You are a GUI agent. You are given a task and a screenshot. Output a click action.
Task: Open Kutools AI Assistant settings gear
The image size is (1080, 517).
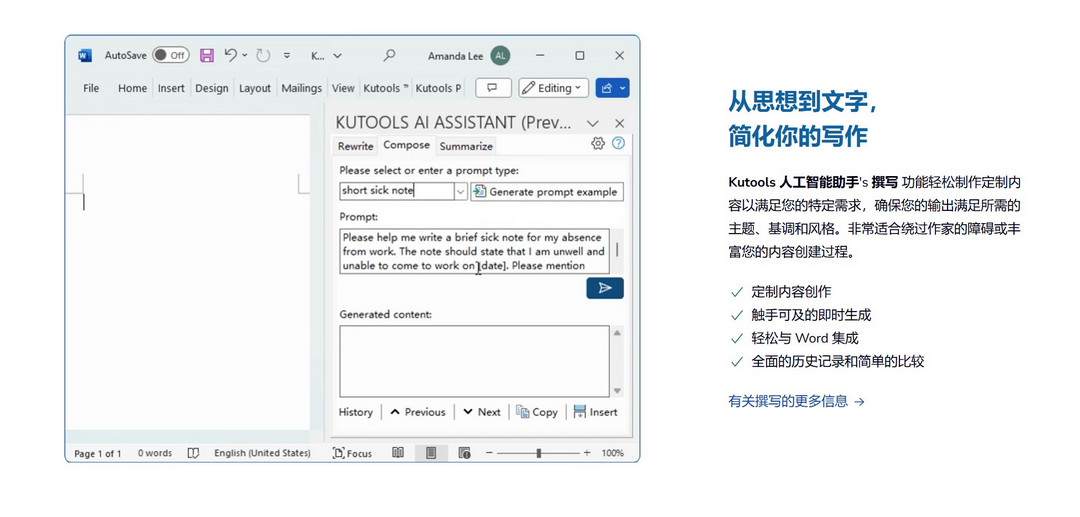tap(598, 144)
